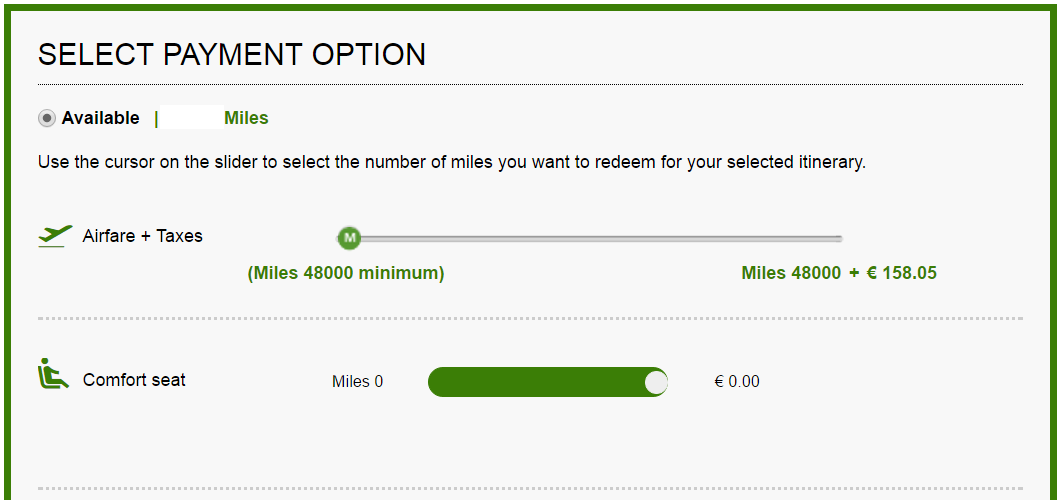The width and height of the screenshot is (1062, 500).
Task: Click the middle of the Airfare miles slider track
Action: [589, 238]
